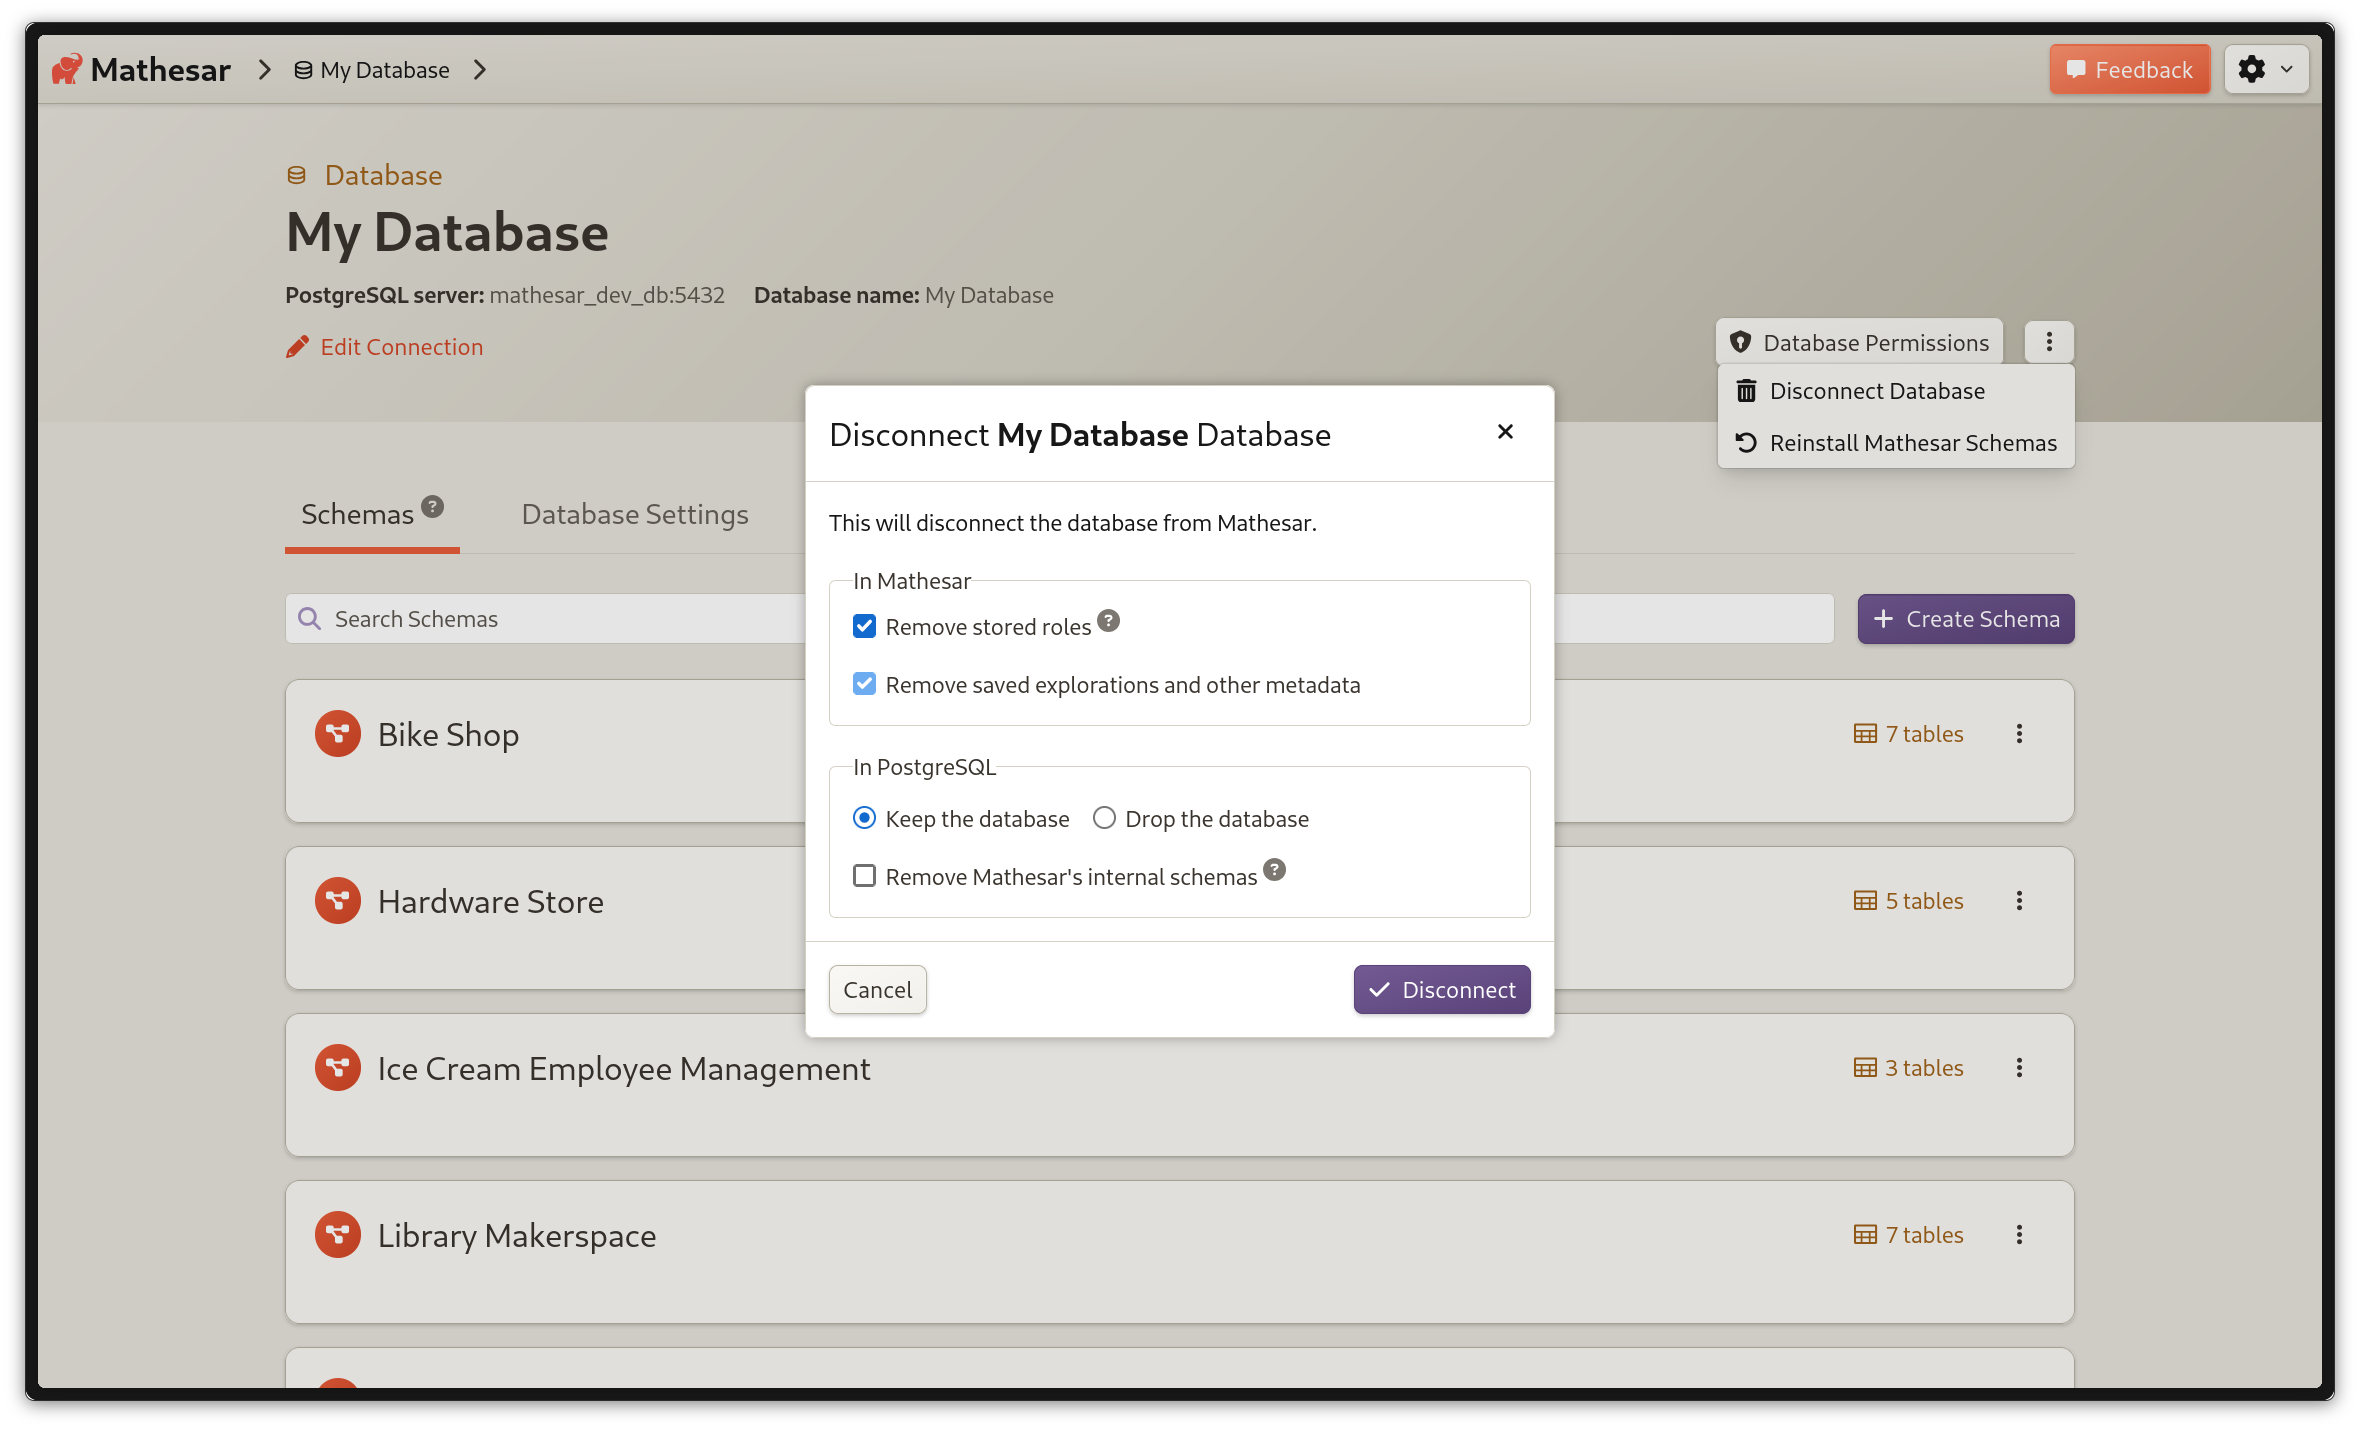
Task: Click 7 tables on Library Makerspace row
Action: tap(1908, 1235)
